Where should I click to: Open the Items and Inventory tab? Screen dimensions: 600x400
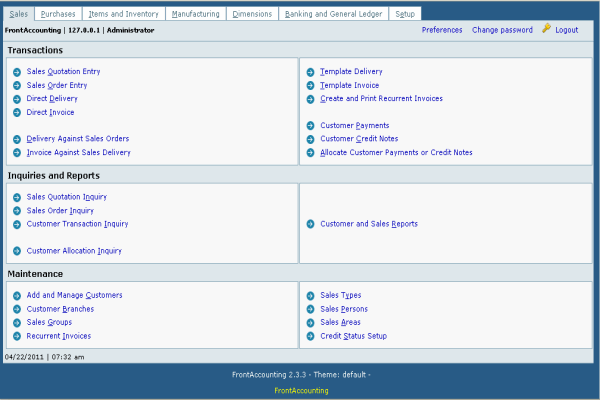[124, 14]
